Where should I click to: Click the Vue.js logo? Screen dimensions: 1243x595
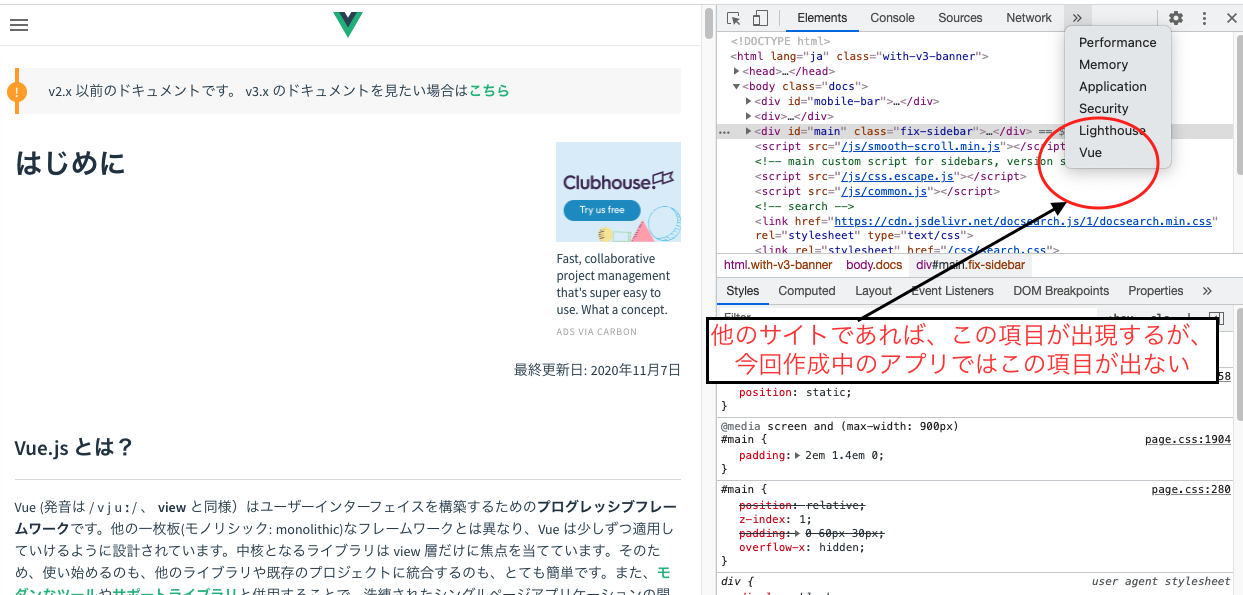coord(347,24)
